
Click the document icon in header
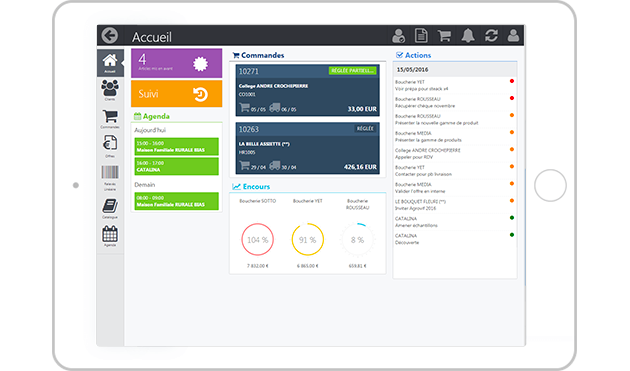[421, 35]
